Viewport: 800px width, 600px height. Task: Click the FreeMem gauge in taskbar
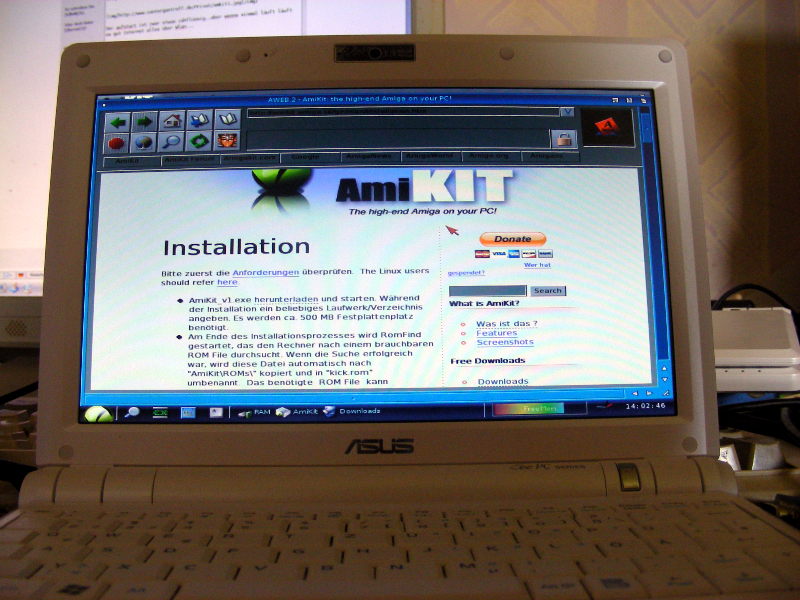539,409
